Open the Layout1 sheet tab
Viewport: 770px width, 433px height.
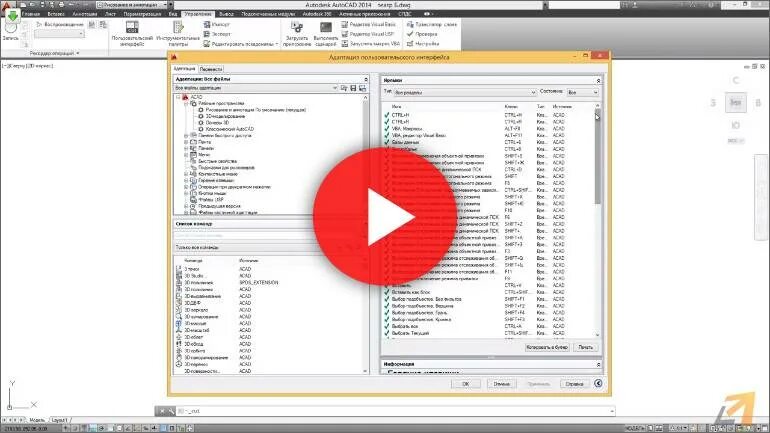tap(59, 420)
